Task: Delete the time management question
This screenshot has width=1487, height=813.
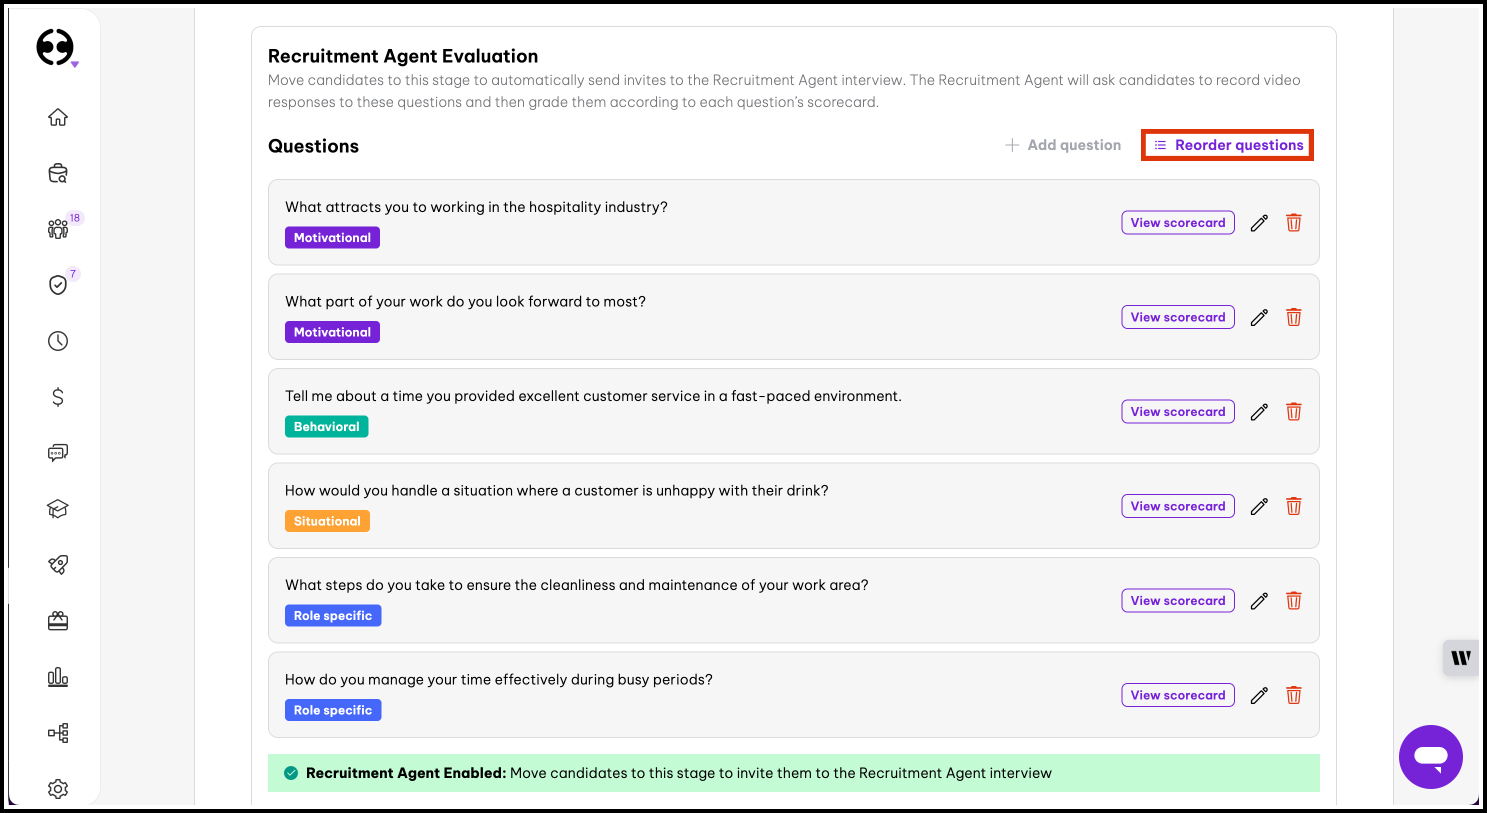Action: point(1293,695)
